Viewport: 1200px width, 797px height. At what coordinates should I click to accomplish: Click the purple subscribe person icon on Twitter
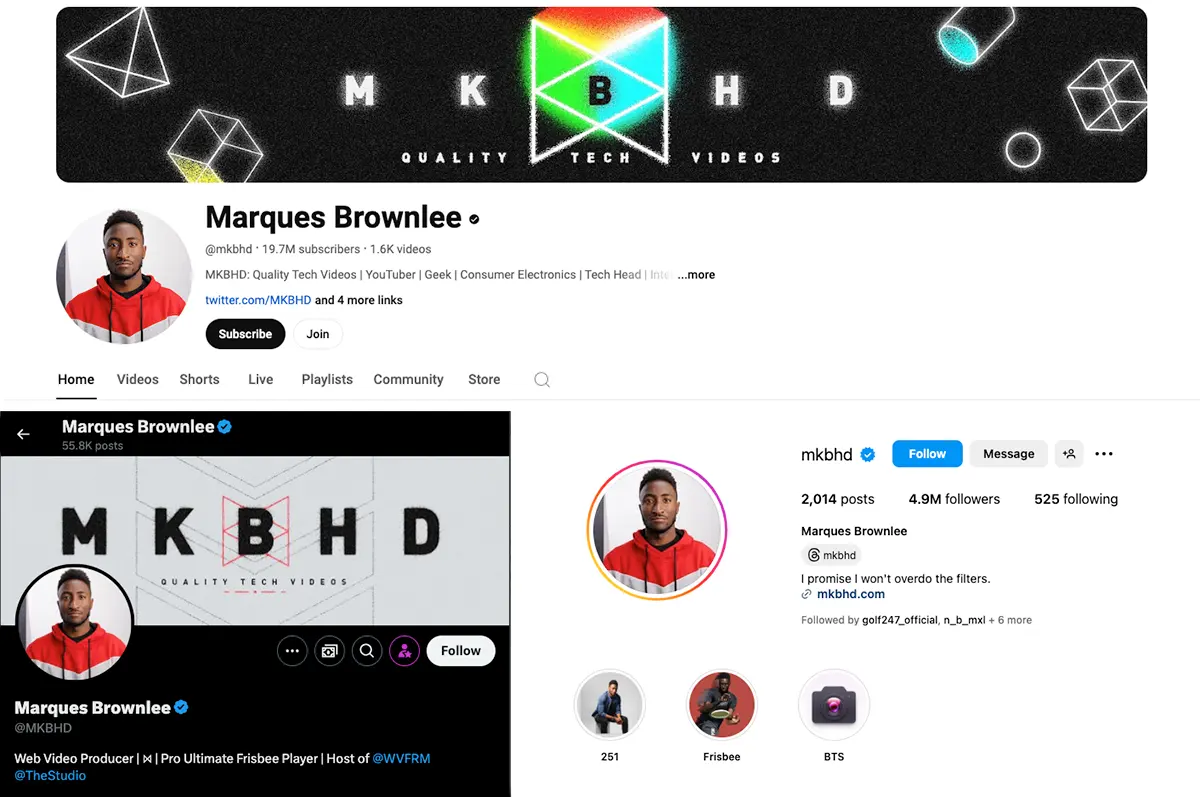pyautogui.click(x=404, y=651)
